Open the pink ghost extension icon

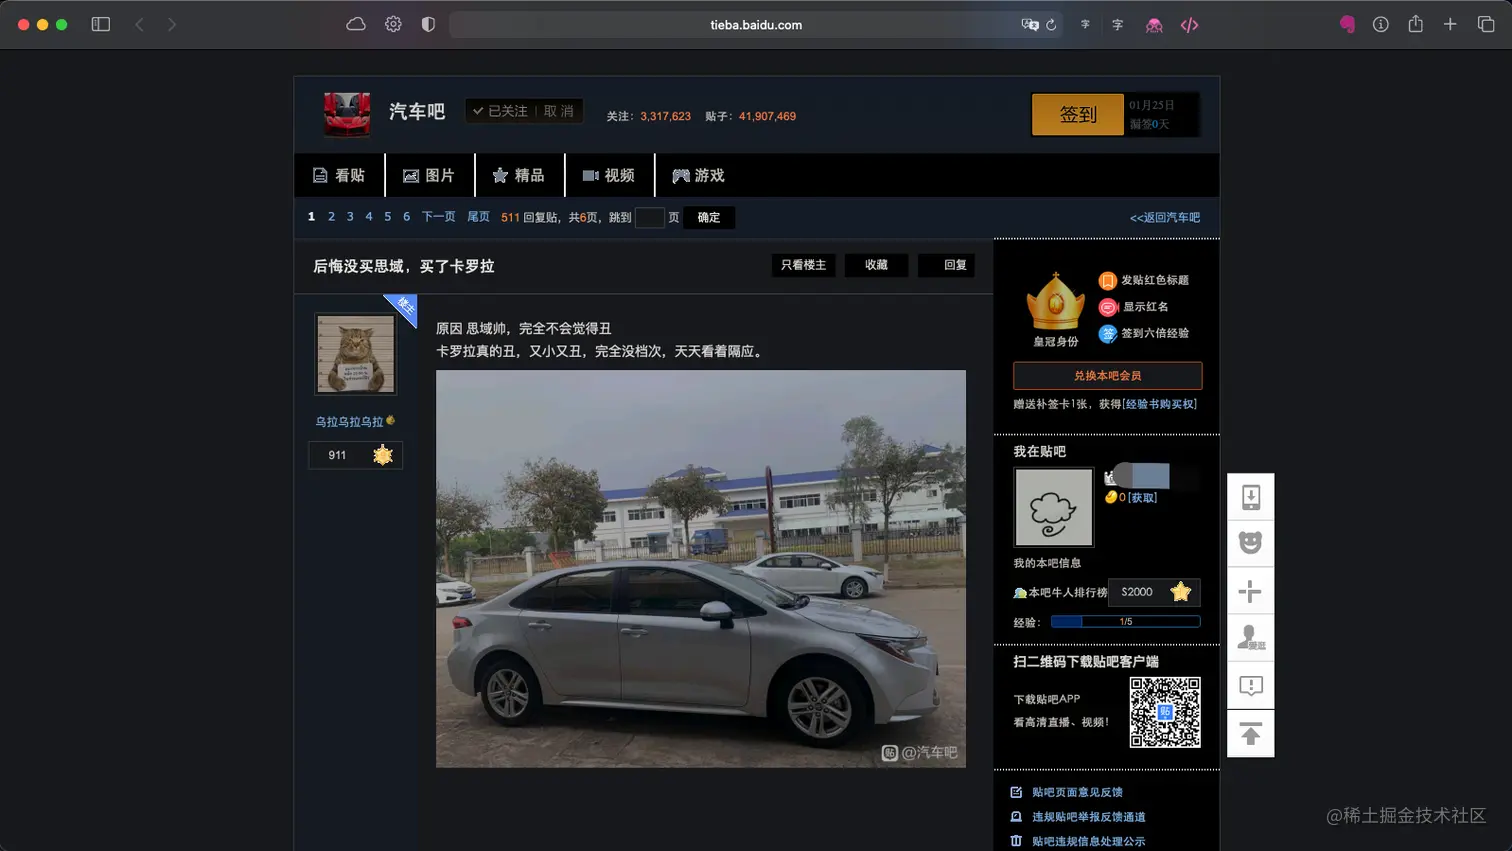click(1154, 25)
